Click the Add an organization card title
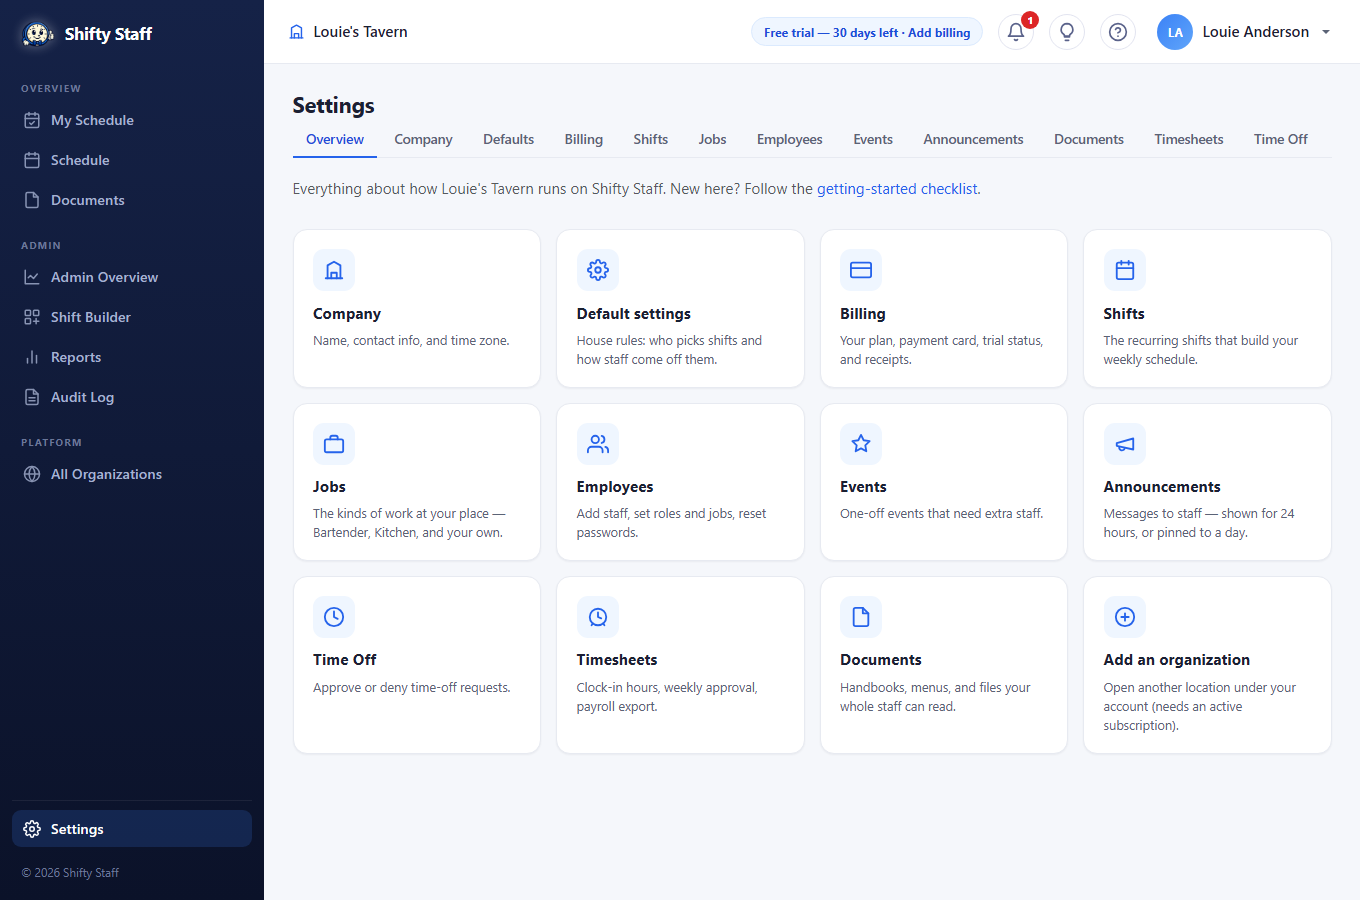The image size is (1360, 900). coord(1177,660)
